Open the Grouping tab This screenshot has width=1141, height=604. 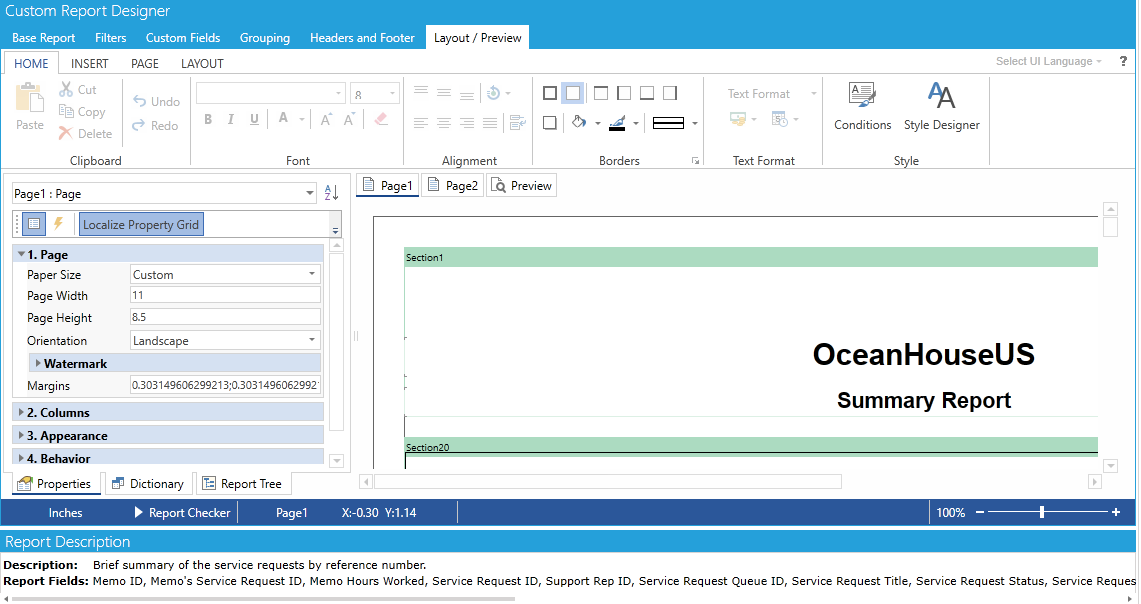265,38
